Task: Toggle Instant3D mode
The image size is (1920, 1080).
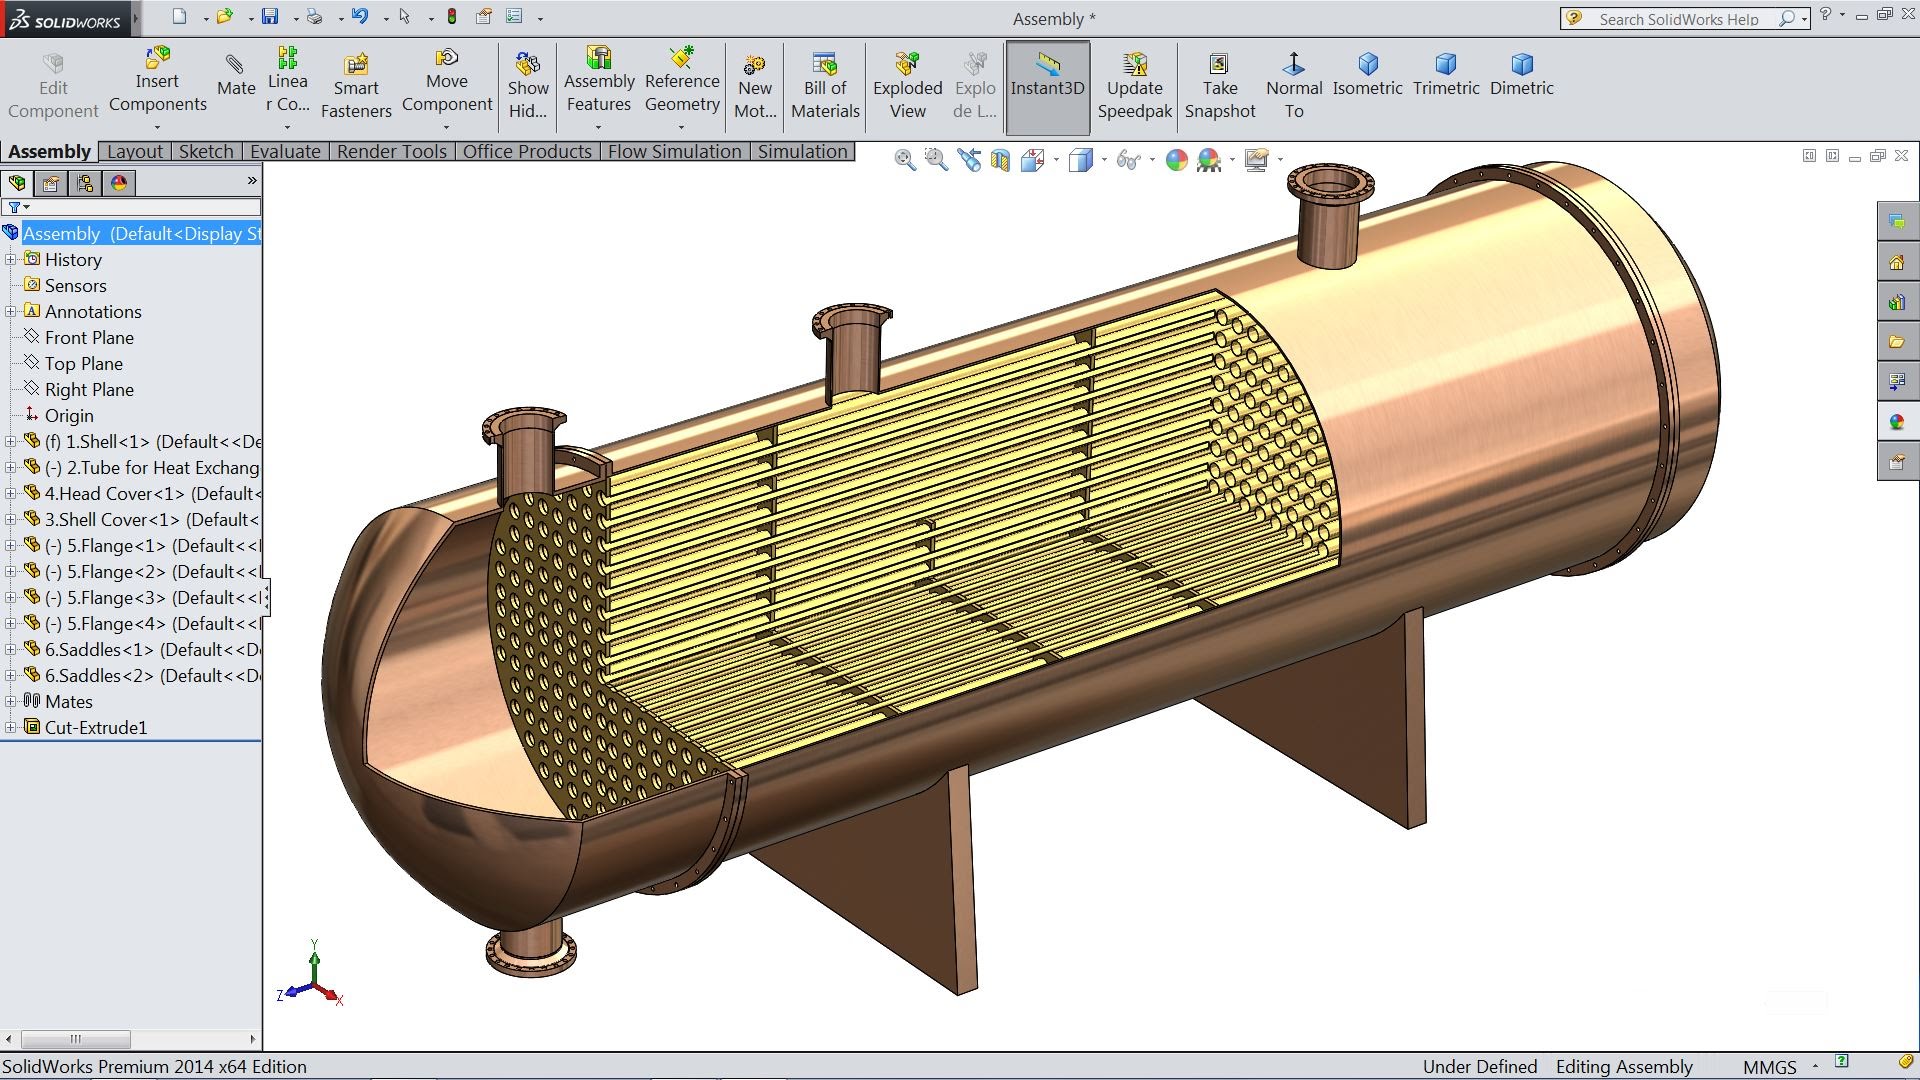Action: [1047, 87]
